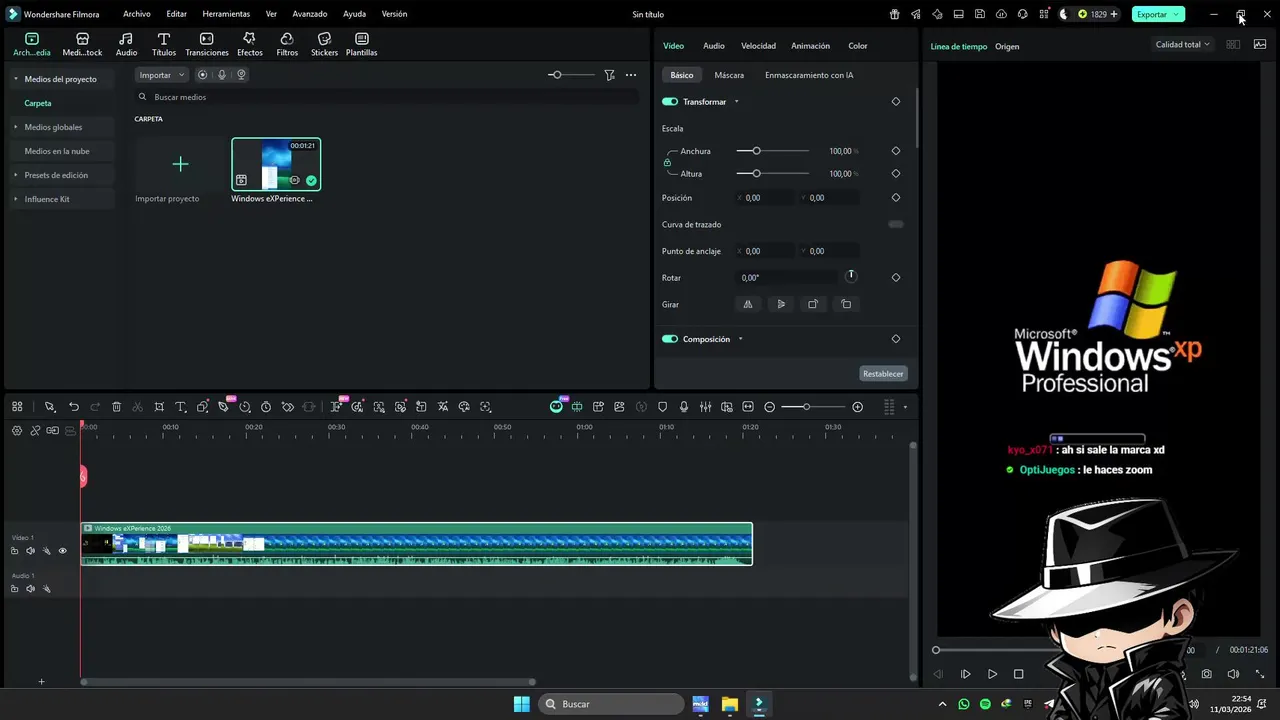
Task: Select the crop tool in timeline toolbar
Action: click(x=159, y=407)
